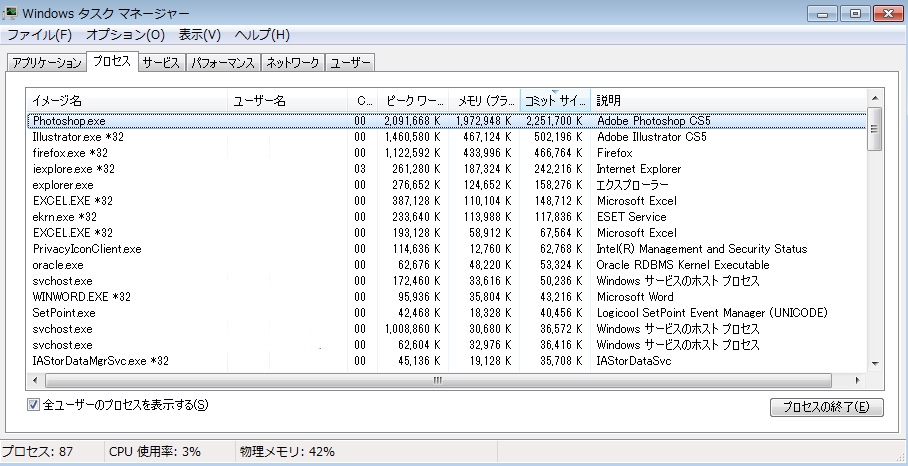908x466 pixels.
Task: Click the エクスプローラー description cell
Action: [632, 185]
